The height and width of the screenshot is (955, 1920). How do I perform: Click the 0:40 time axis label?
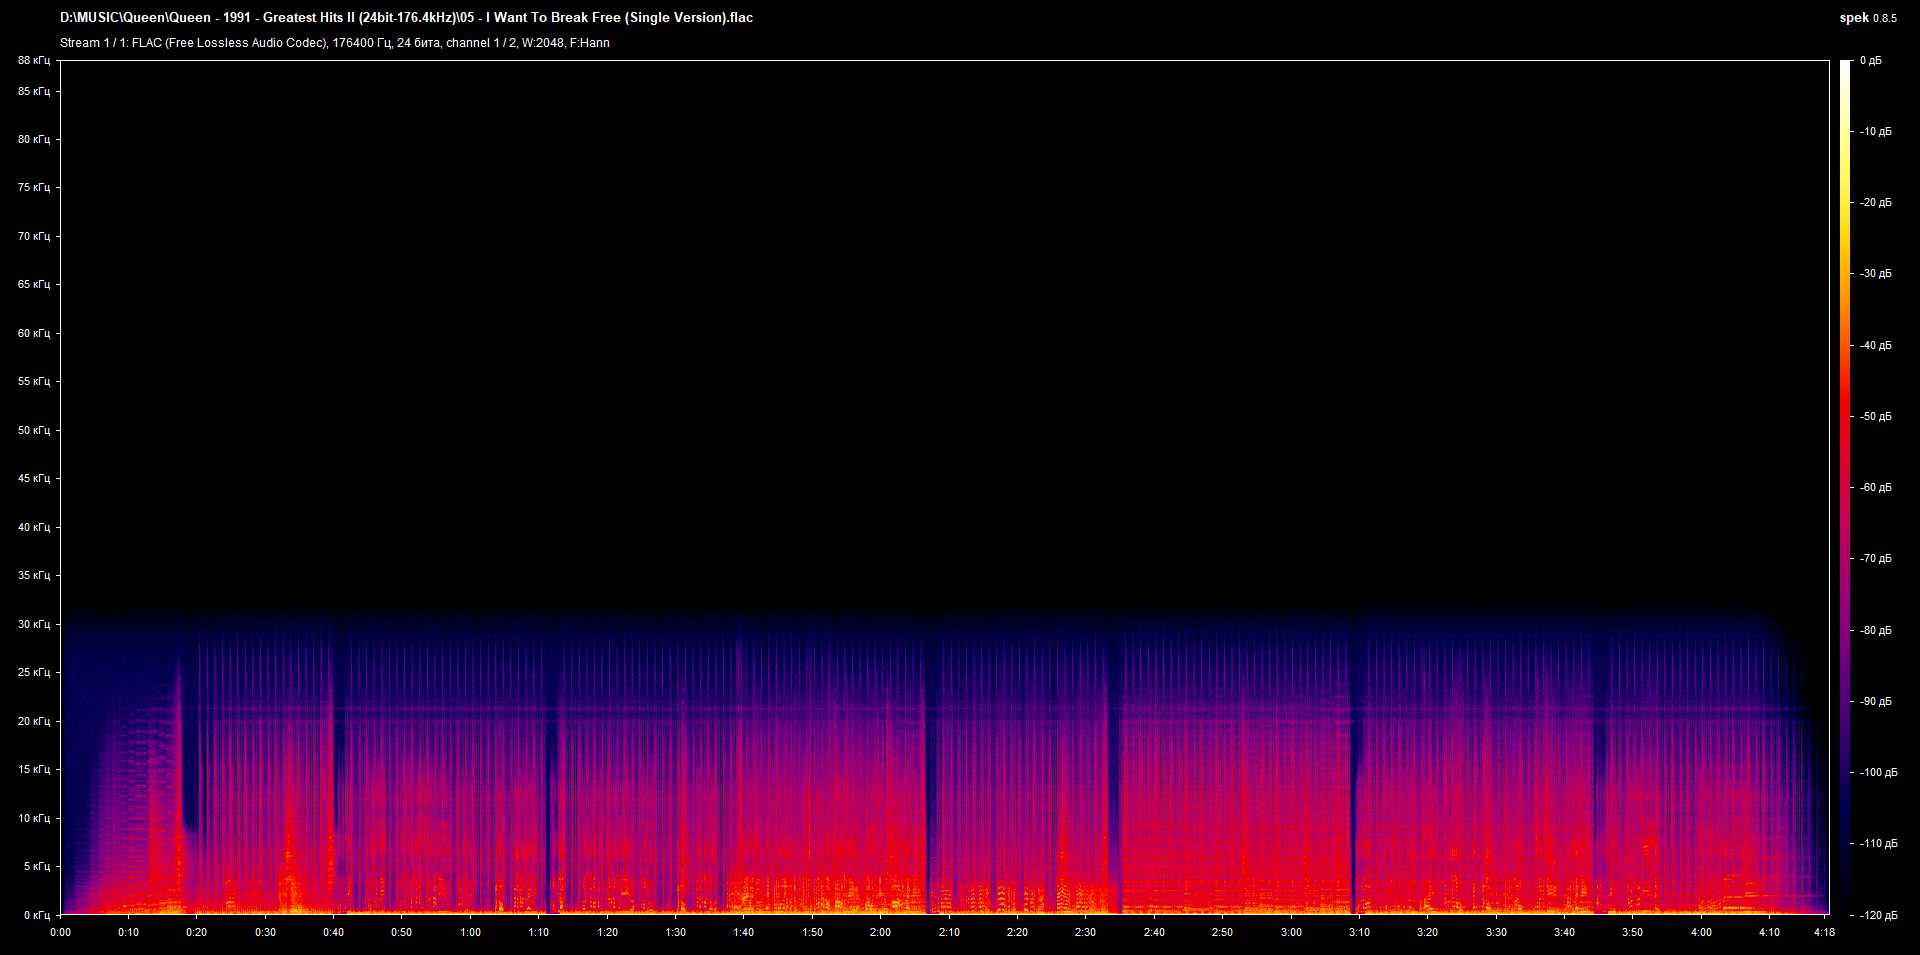tap(334, 932)
